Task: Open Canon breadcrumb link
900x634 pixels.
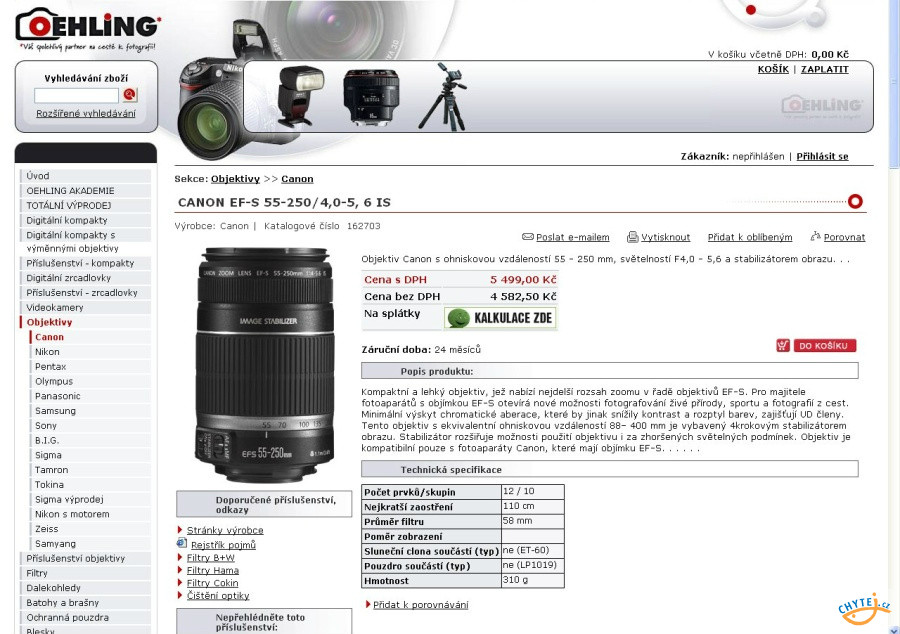Action: point(297,179)
